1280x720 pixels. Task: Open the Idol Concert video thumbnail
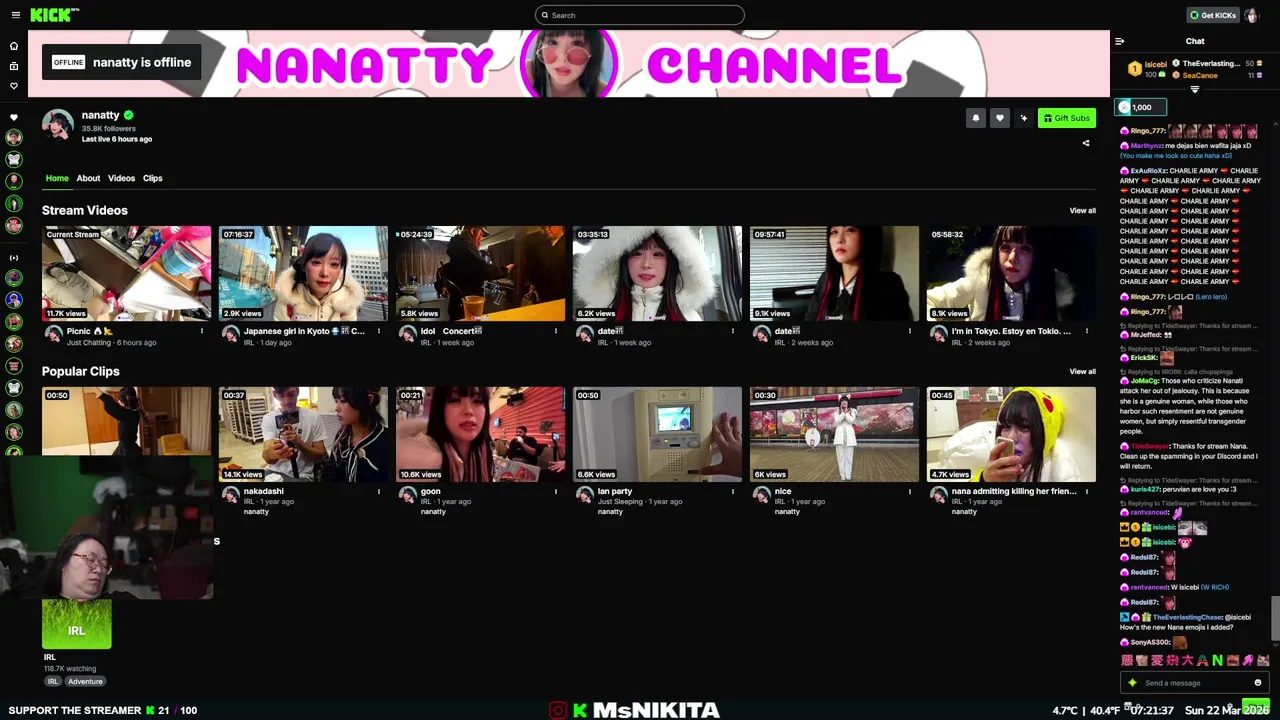pos(480,273)
